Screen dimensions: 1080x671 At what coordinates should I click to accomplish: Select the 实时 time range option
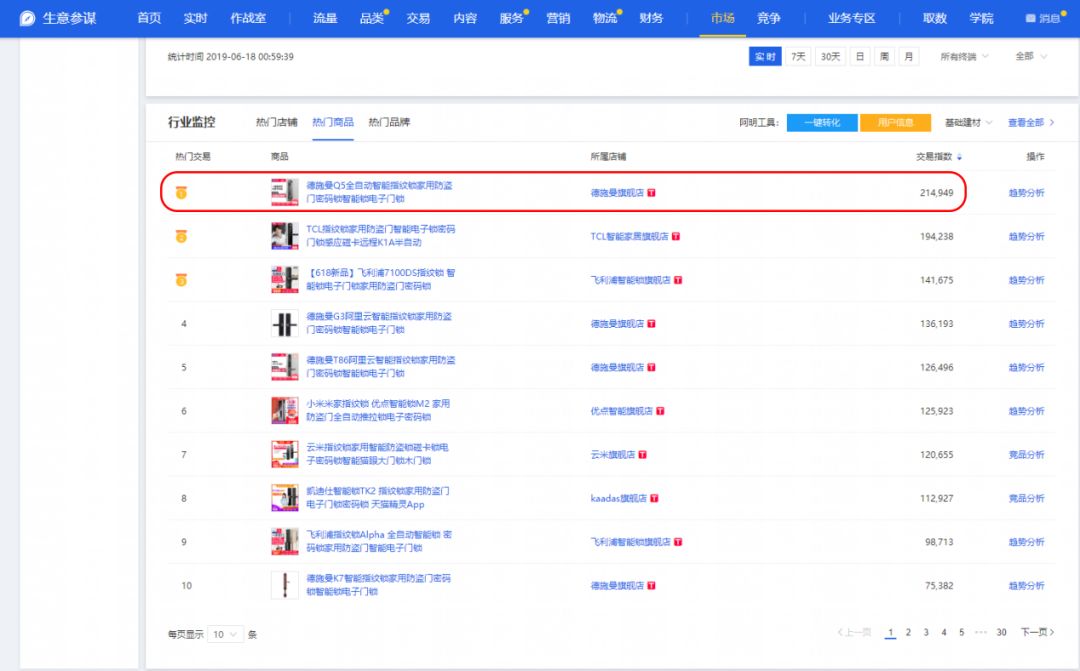(x=765, y=57)
